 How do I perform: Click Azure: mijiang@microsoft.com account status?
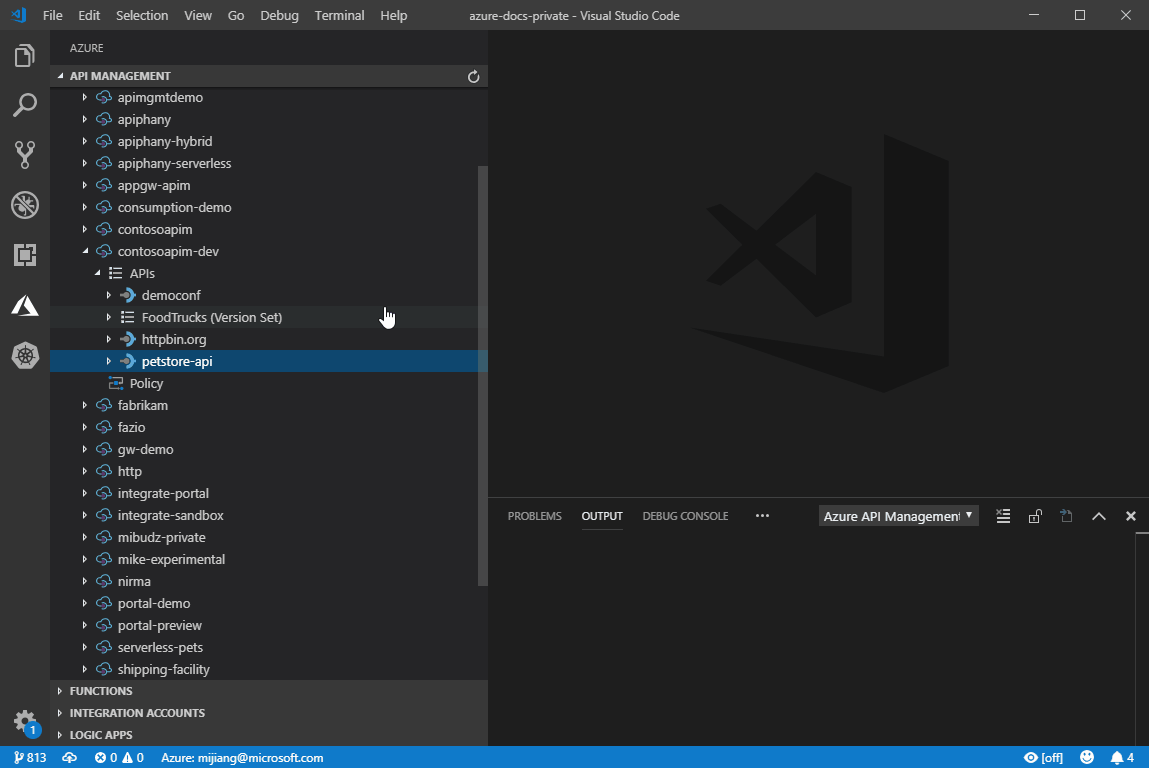coord(242,758)
